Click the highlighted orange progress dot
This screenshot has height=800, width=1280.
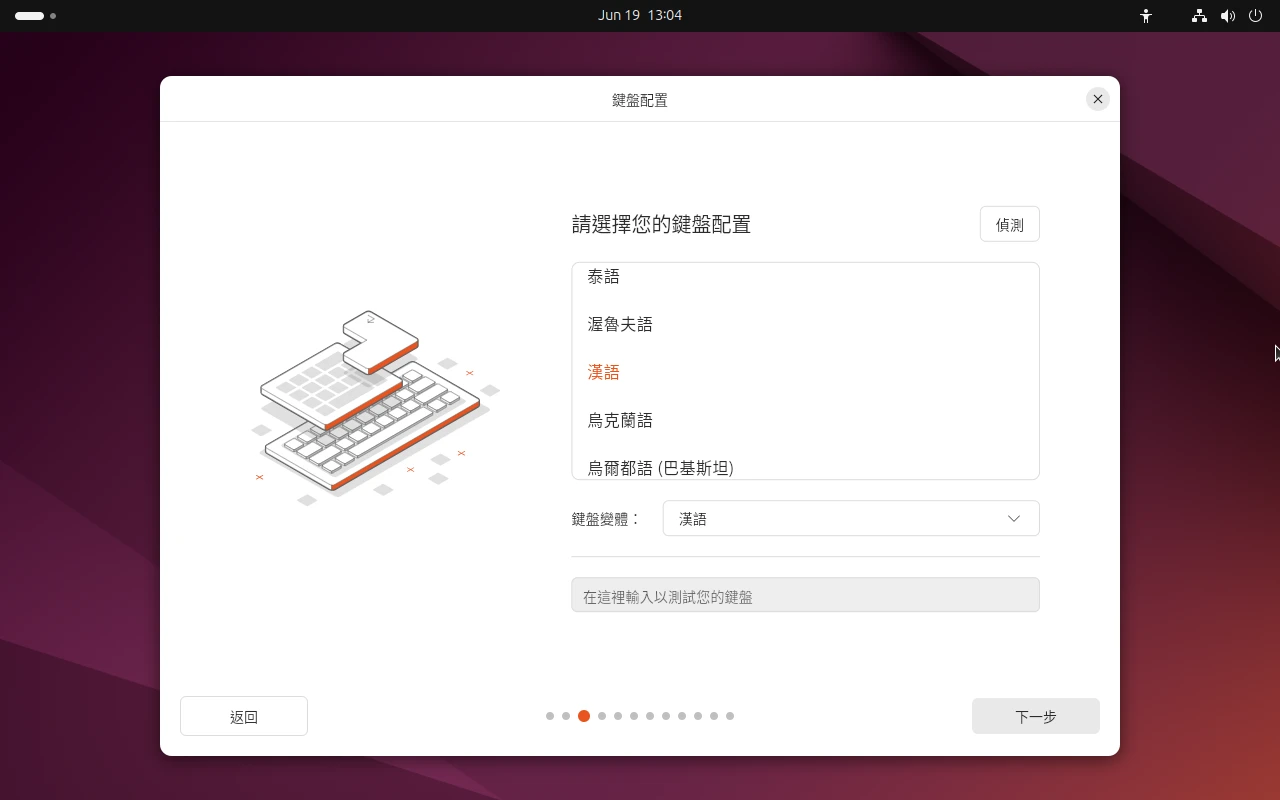coord(584,716)
